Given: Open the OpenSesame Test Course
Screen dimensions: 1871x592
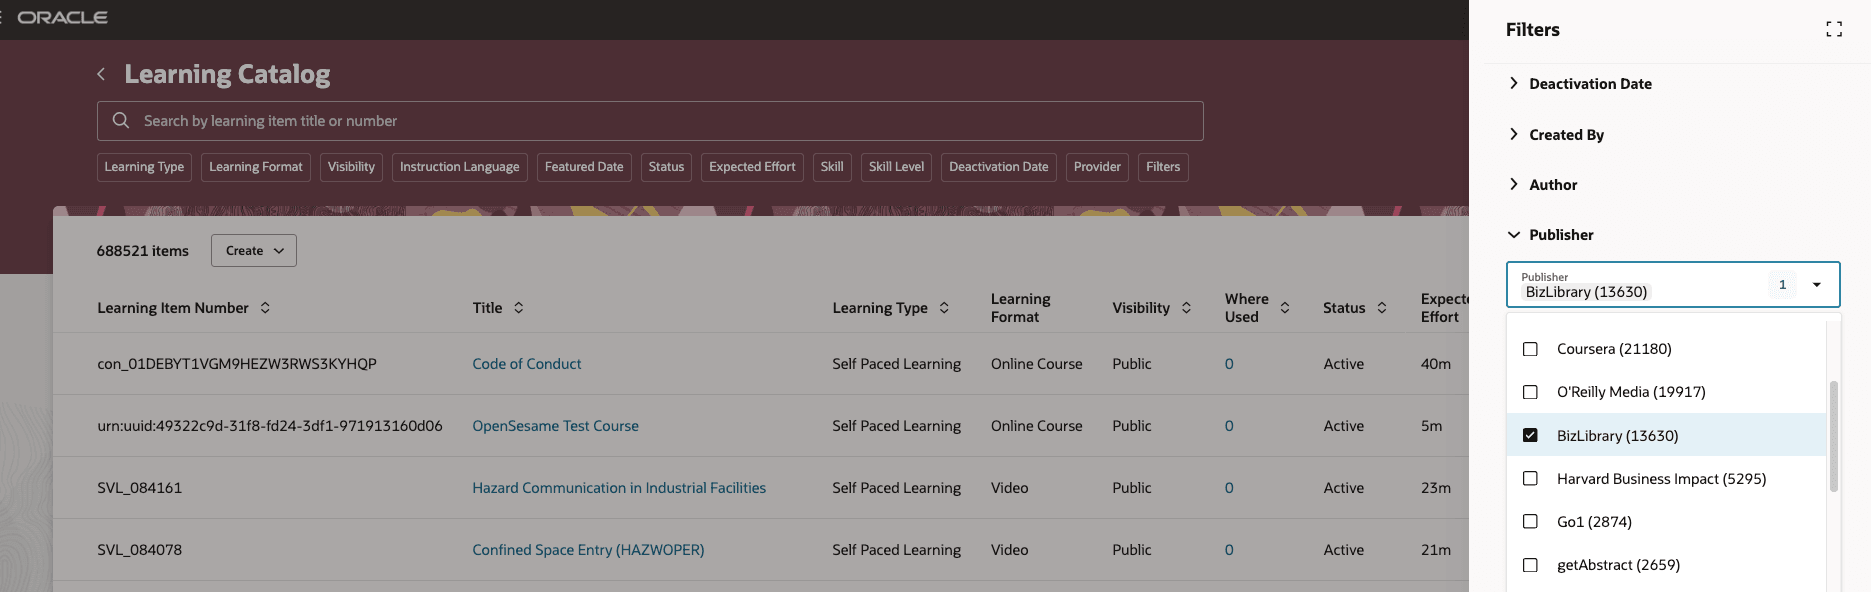Looking at the screenshot, I should pos(555,425).
